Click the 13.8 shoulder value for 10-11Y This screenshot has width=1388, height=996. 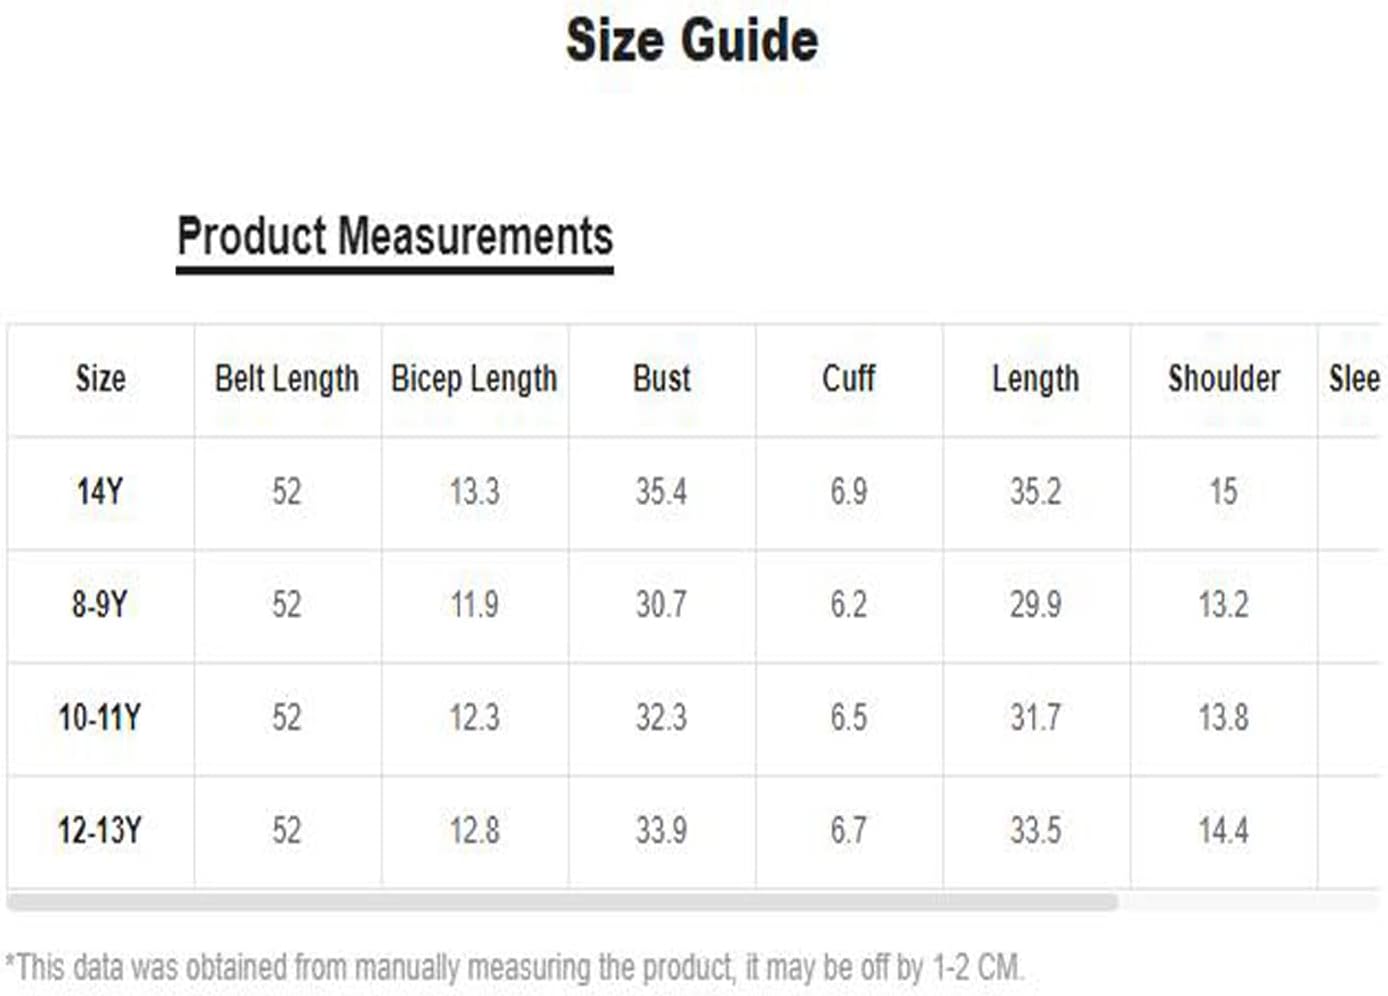coord(1224,718)
